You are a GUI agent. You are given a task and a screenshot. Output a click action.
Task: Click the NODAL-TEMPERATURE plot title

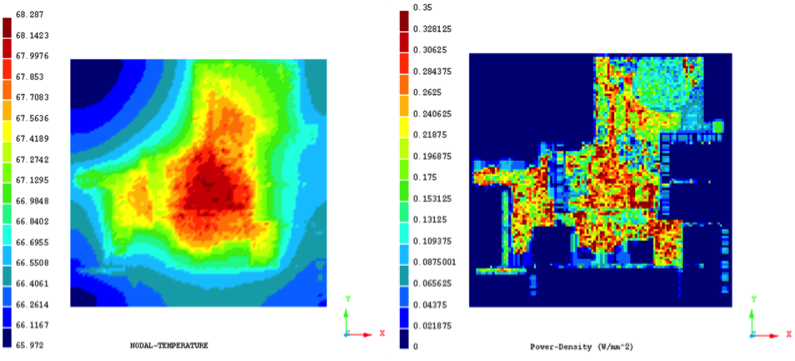point(169,346)
